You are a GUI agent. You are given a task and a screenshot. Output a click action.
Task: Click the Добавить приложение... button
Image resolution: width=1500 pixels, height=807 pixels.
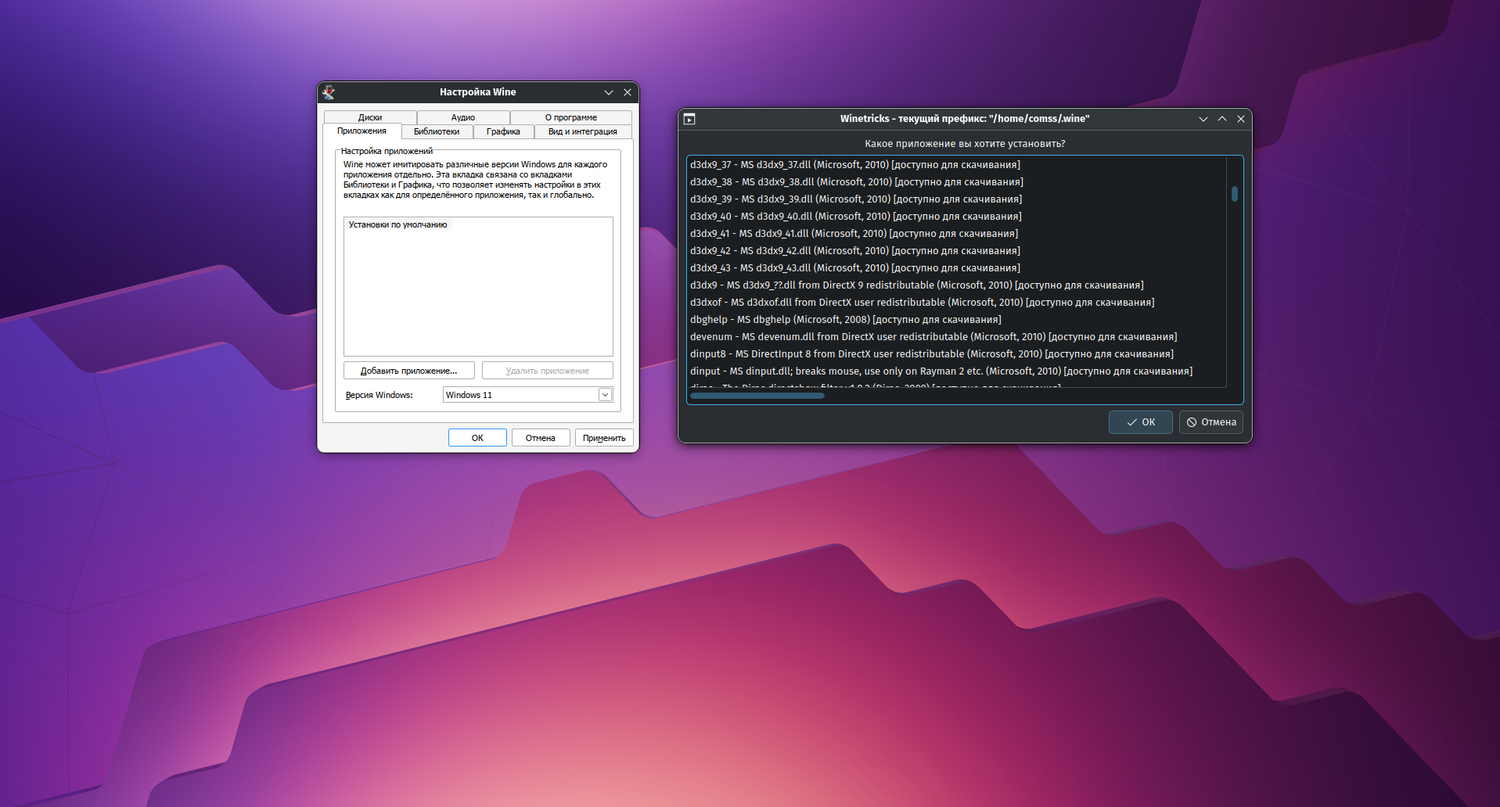pos(409,370)
